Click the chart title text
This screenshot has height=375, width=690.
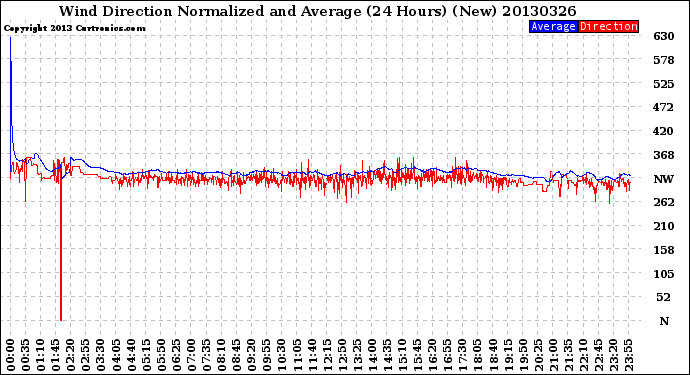[x=317, y=11]
